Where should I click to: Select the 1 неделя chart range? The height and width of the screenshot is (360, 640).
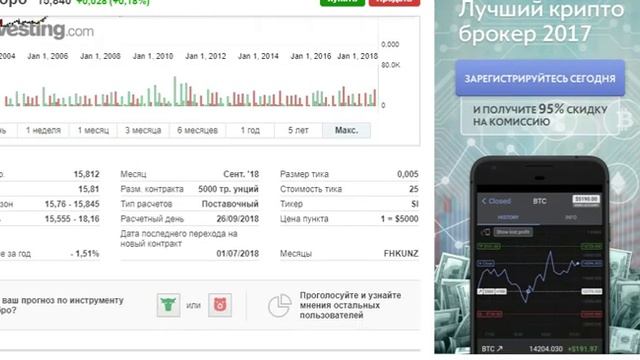pos(43,130)
